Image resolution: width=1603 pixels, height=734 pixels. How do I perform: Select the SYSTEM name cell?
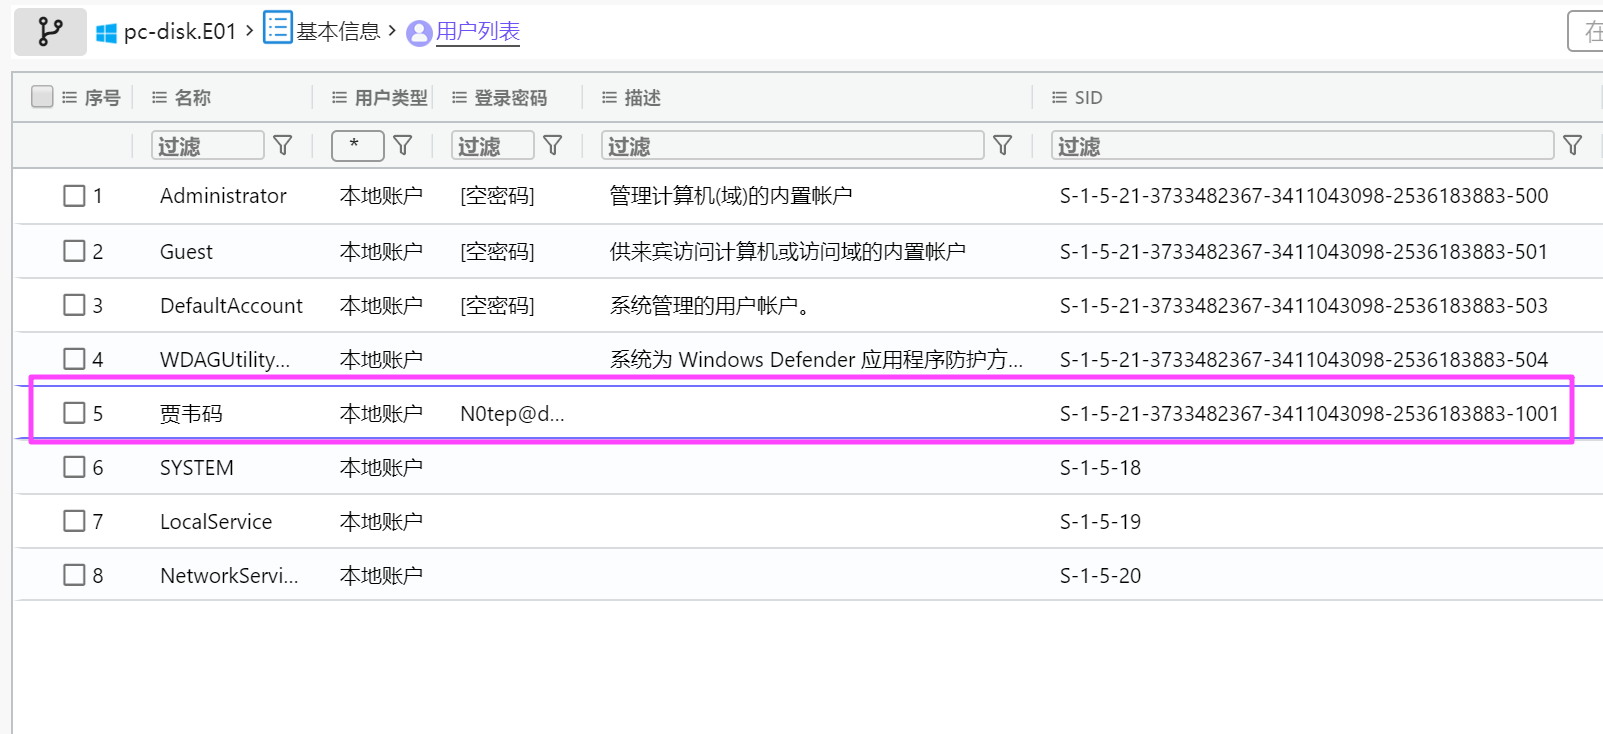point(197,467)
